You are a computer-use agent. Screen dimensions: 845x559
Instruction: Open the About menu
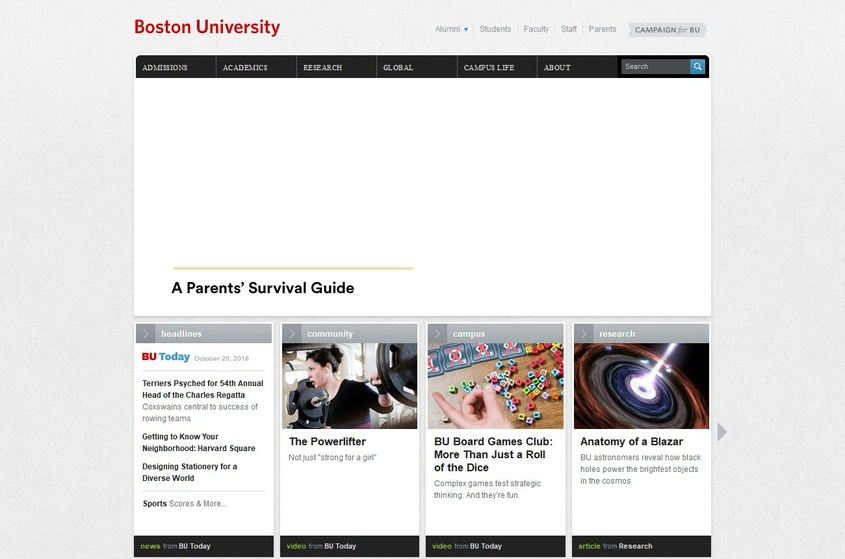tap(577, 67)
